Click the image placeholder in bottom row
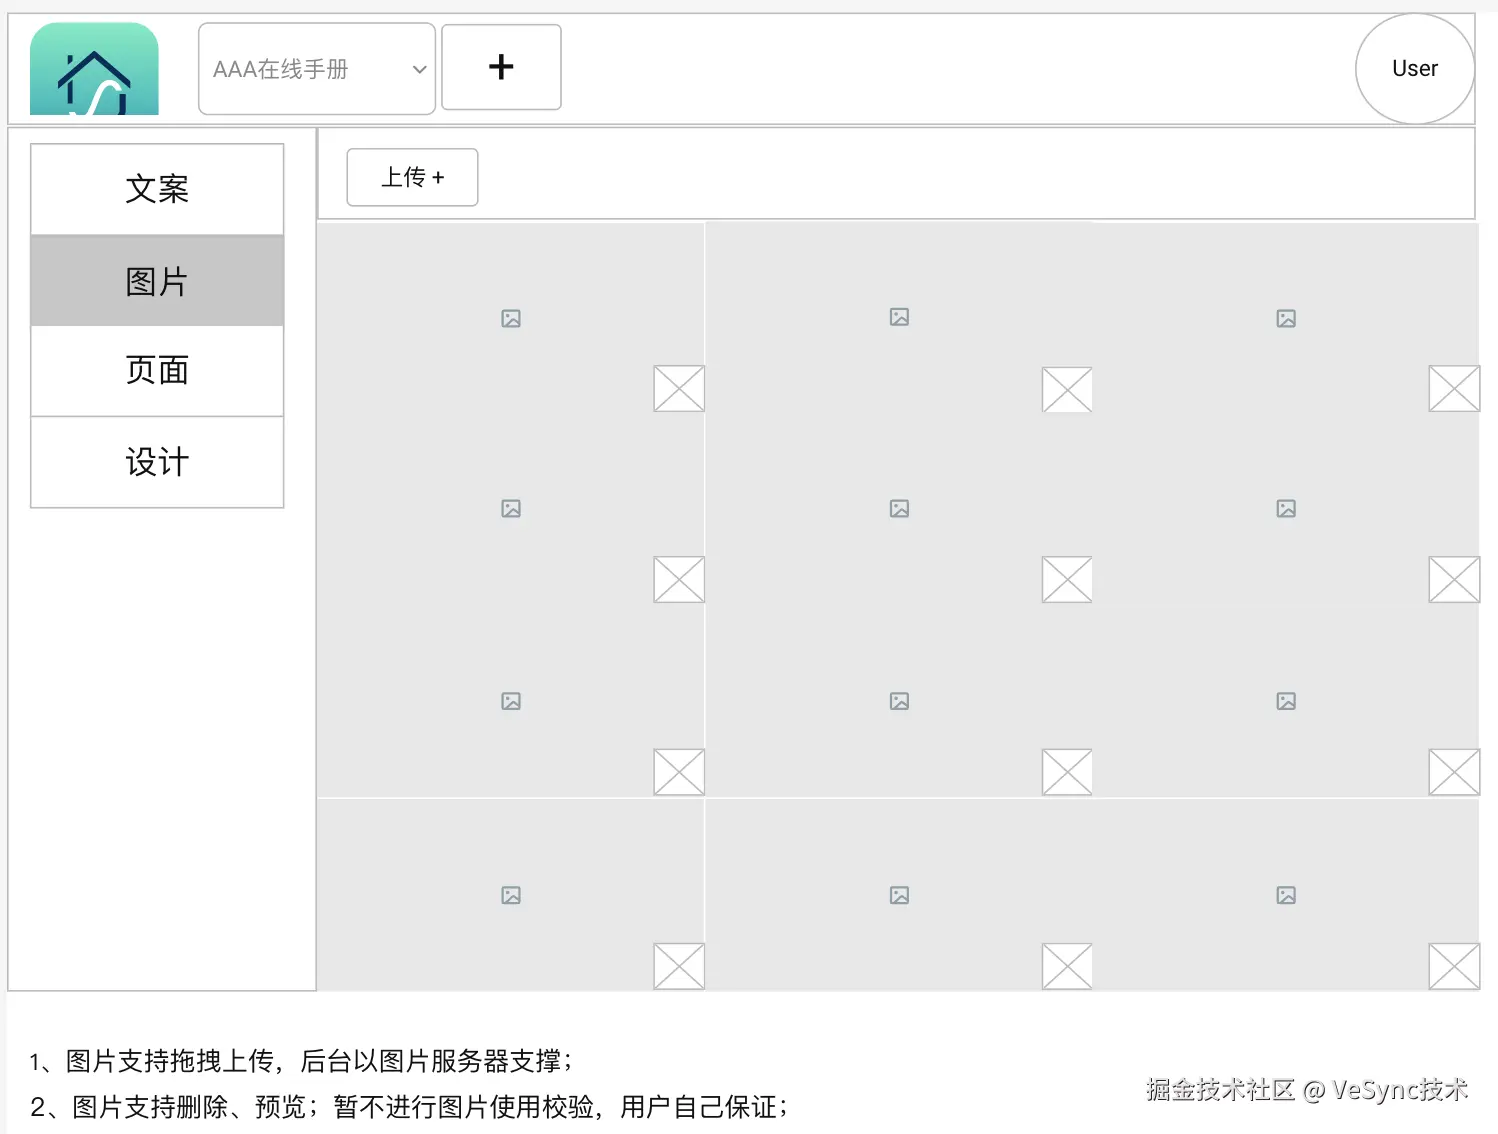This screenshot has height=1134, width=1498. tap(511, 894)
